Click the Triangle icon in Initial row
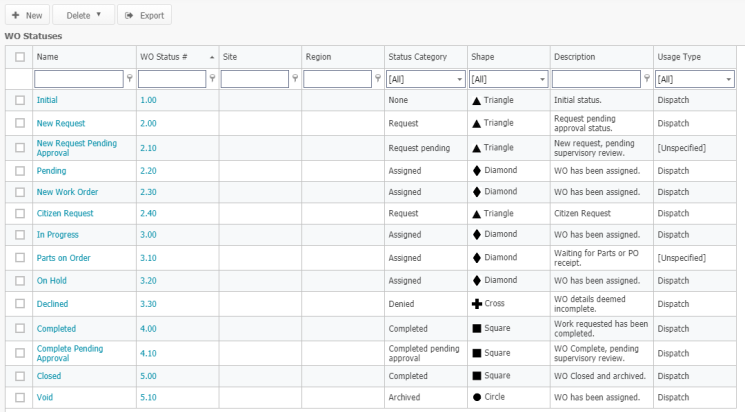Screen dimensions: 745x412 coord(477,101)
